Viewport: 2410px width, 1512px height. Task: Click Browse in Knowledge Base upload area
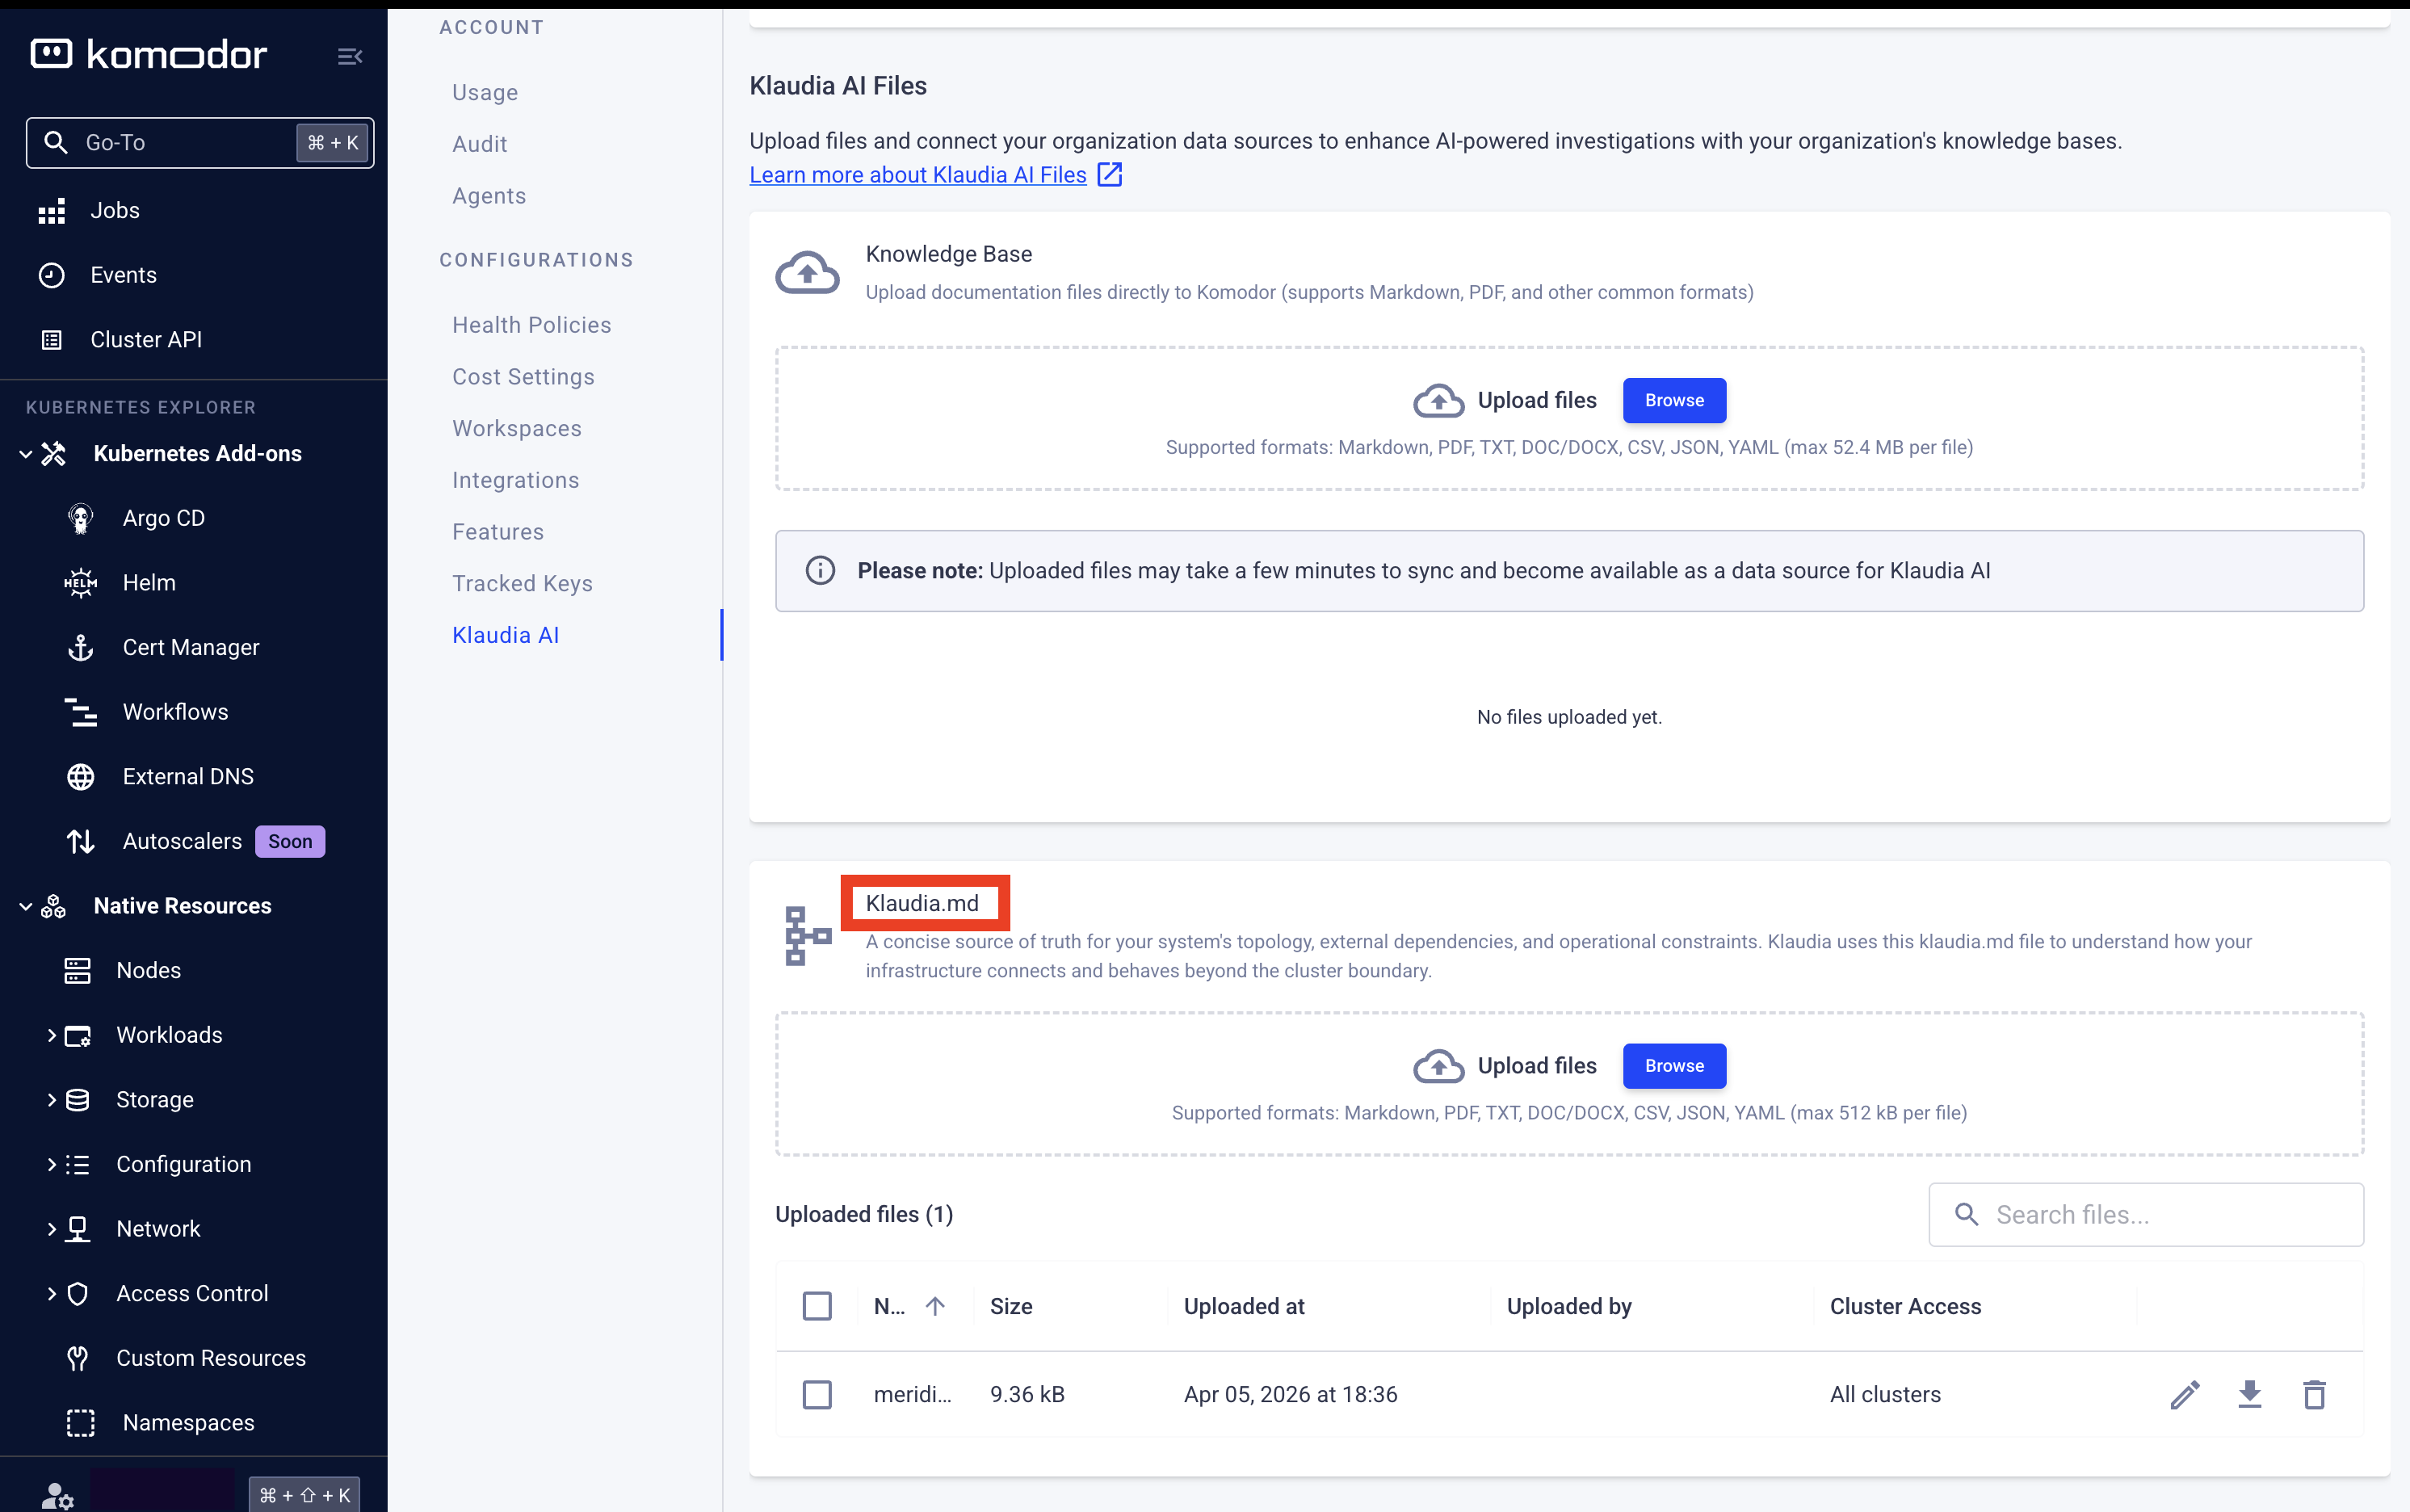click(1673, 400)
